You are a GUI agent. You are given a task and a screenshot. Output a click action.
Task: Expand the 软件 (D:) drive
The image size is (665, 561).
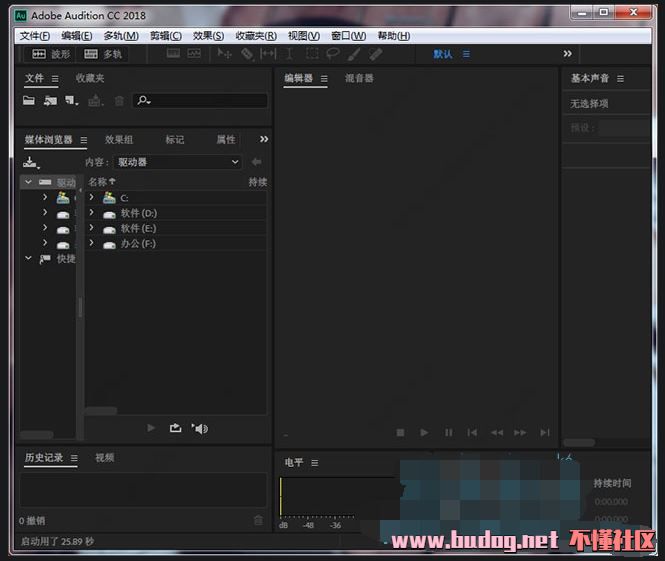coord(91,212)
